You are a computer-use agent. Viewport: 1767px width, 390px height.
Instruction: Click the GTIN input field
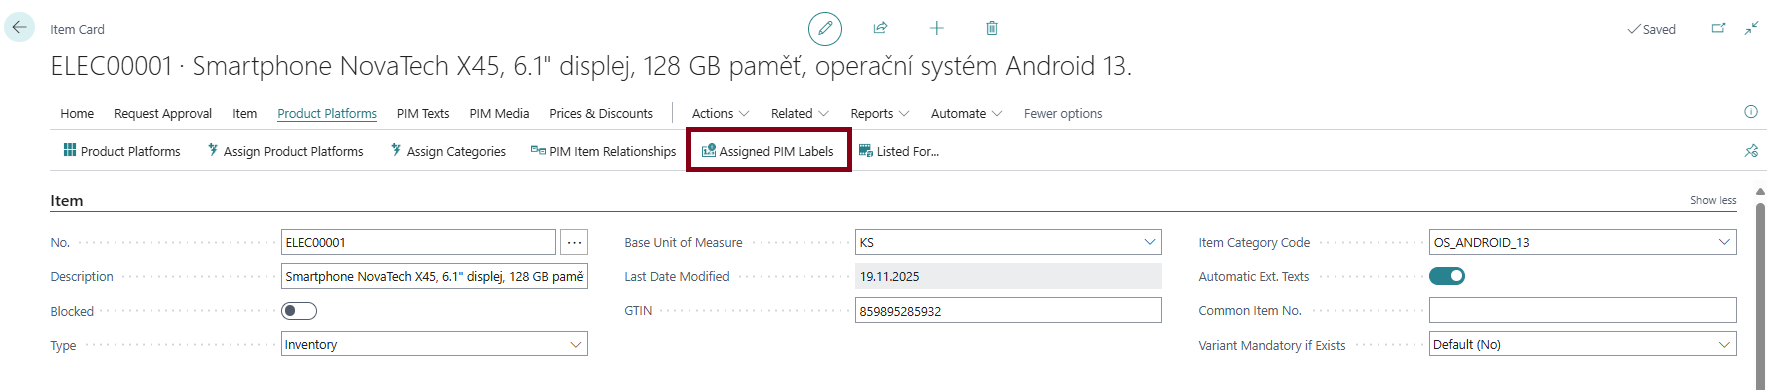point(1008,311)
